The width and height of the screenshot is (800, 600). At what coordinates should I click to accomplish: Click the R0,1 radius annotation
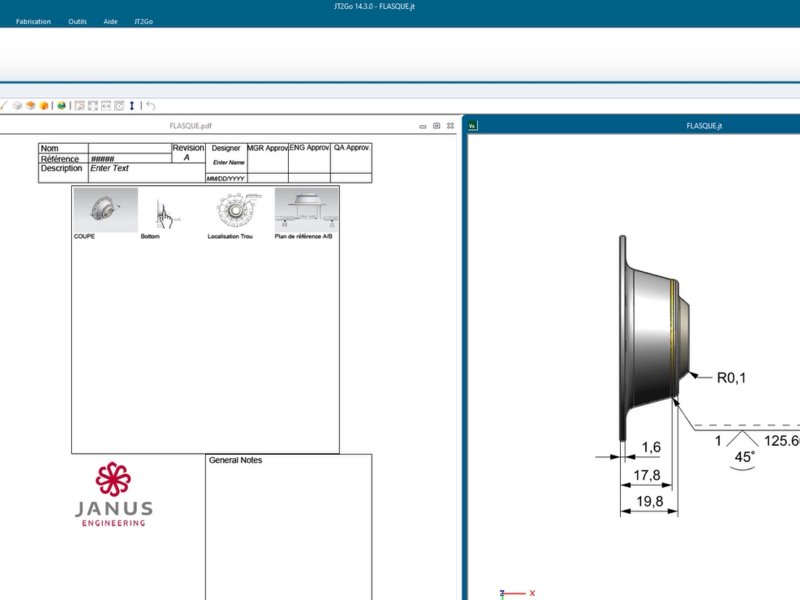(731, 378)
